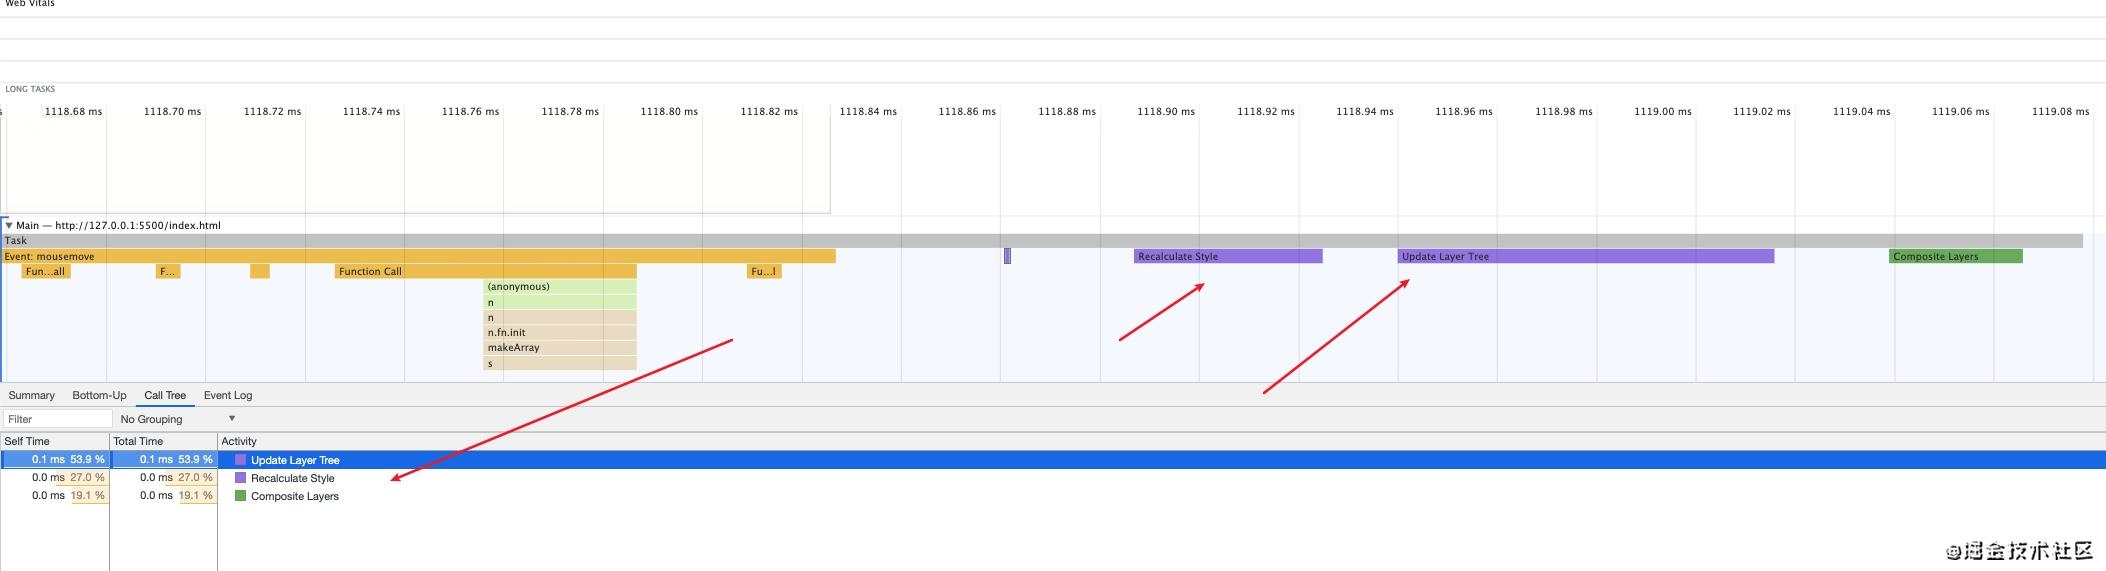The image size is (2106, 571).
Task: Open the No Grouping dropdown
Action: (178, 419)
